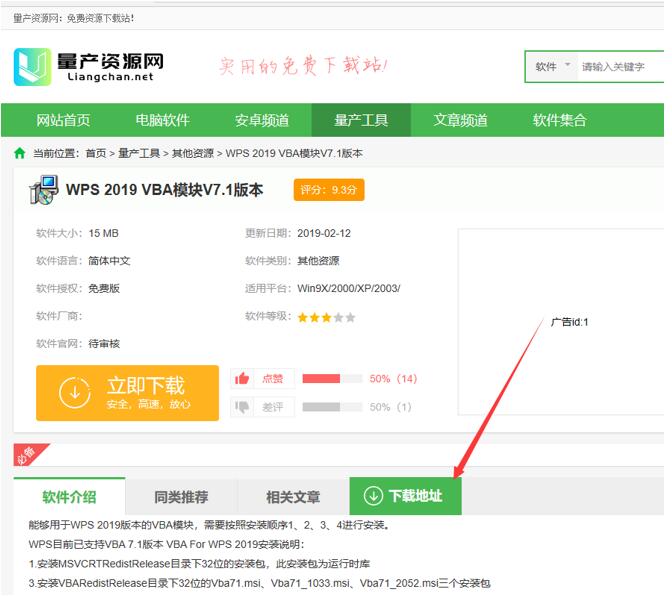672x596 pixels.
Task: Click the 其他资源 software category value
Action: pos(318,261)
